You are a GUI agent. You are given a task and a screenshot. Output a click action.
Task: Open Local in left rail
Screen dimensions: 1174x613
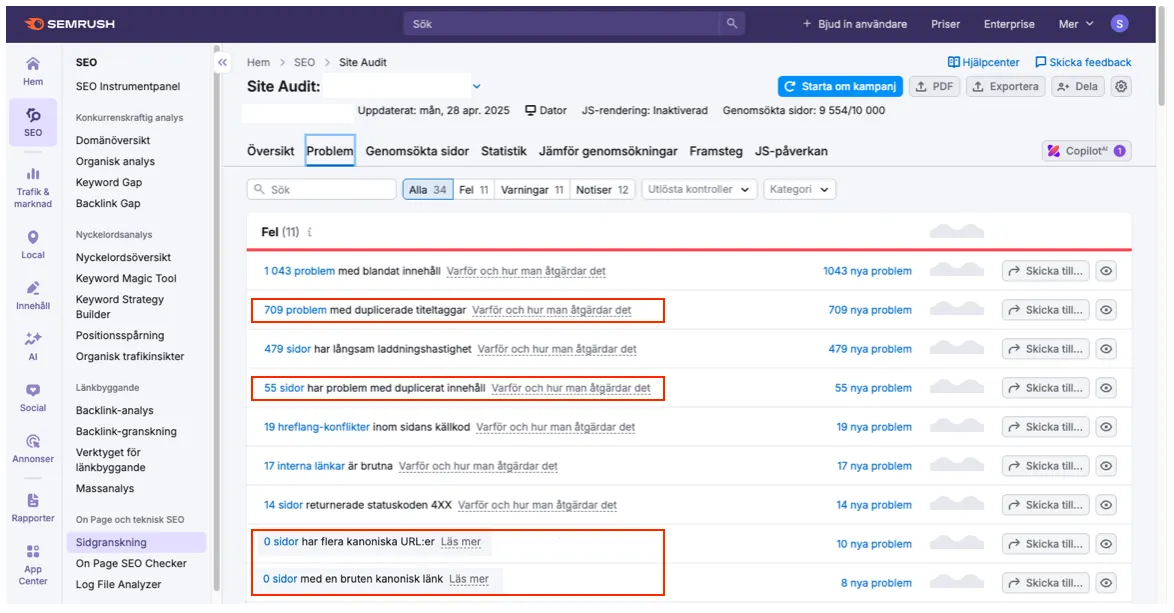point(33,245)
